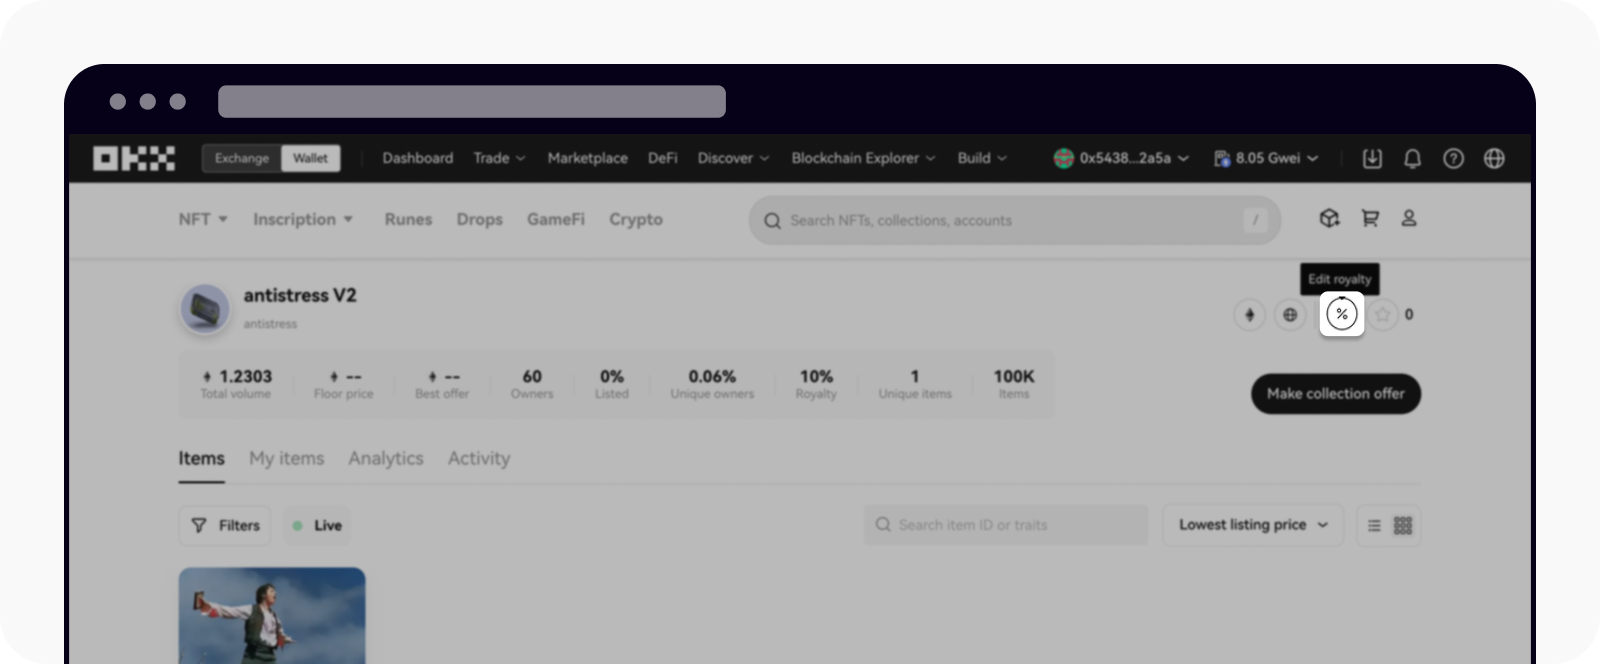Open the first NFT item thumbnail
Screen dimensions: 1600x664
click(x=272, y=616)
